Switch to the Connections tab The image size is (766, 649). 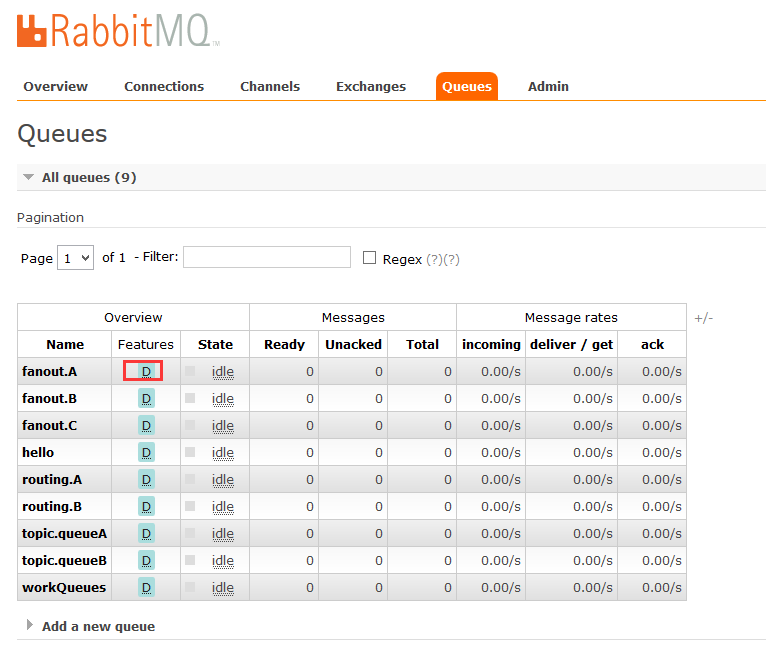164,86
